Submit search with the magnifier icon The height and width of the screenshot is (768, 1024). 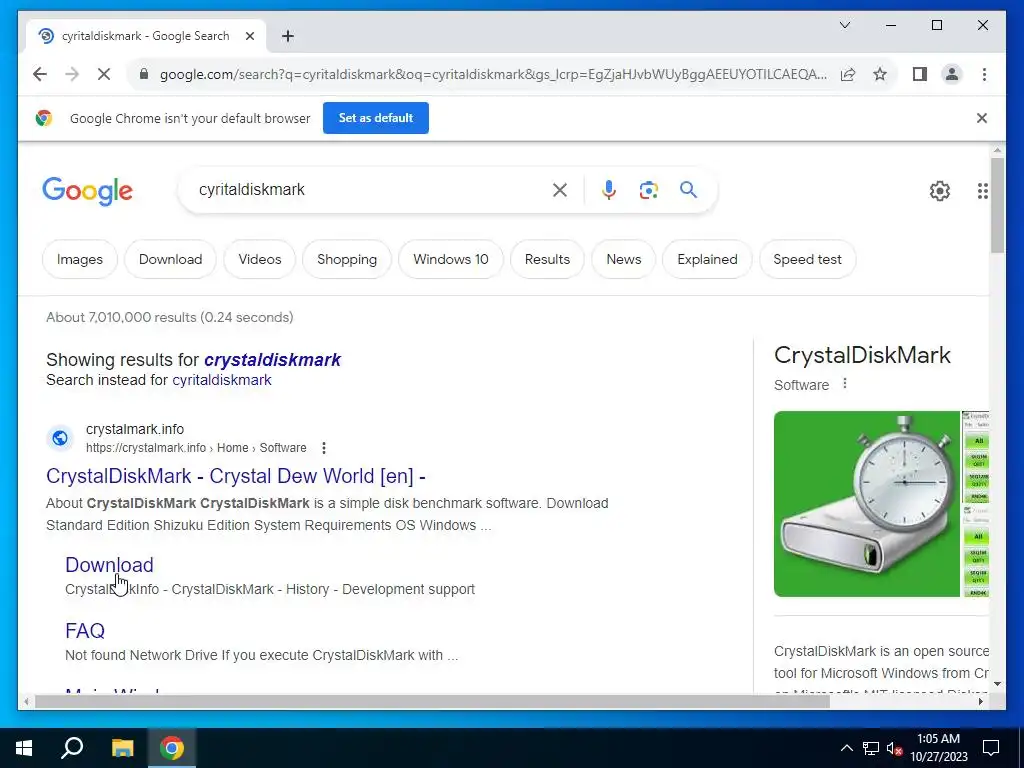pyautogui.click(x=688, y=190)
